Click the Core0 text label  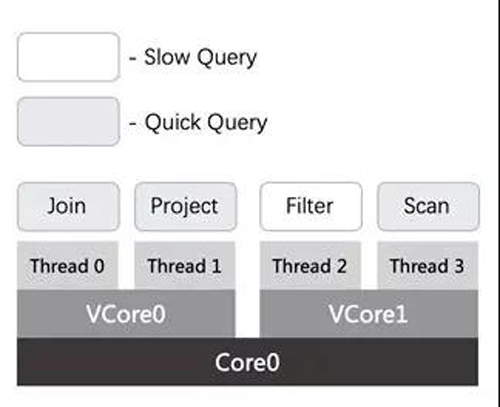(x=247, y=362)
